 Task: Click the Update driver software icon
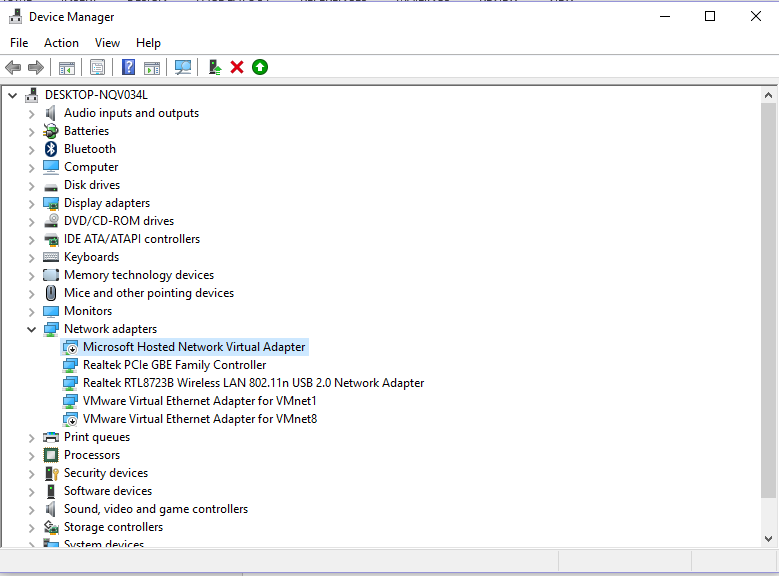point(215,67)
